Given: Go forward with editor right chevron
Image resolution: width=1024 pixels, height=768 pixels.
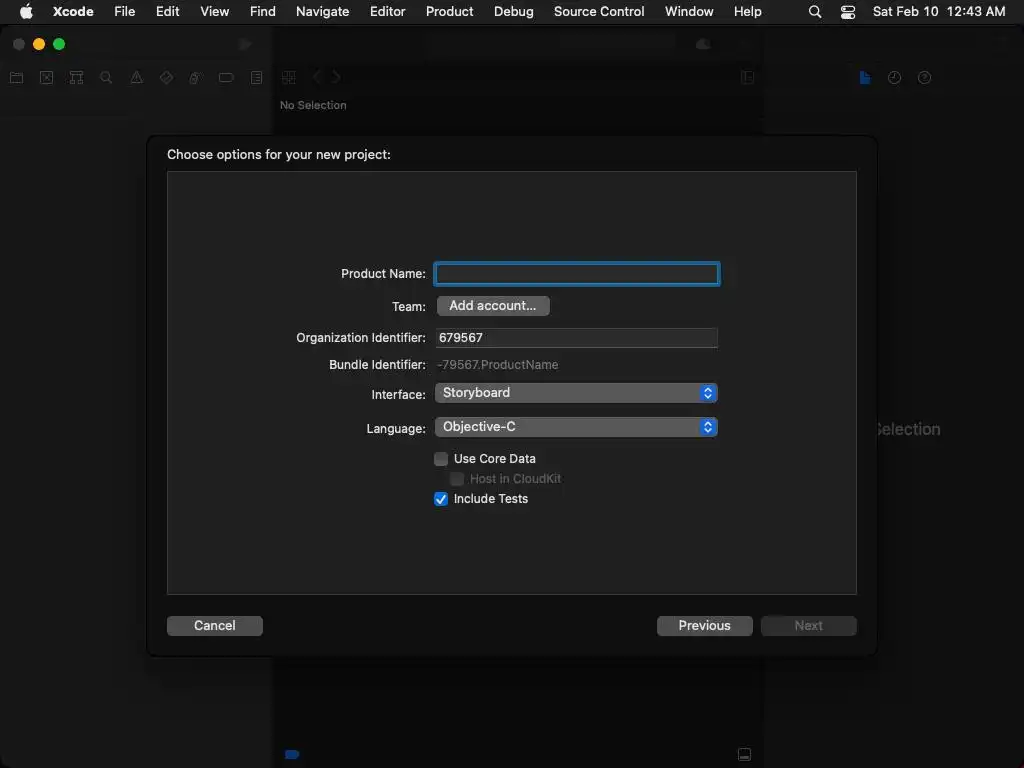Looking at the screenshot, I should tap(336, 77).
